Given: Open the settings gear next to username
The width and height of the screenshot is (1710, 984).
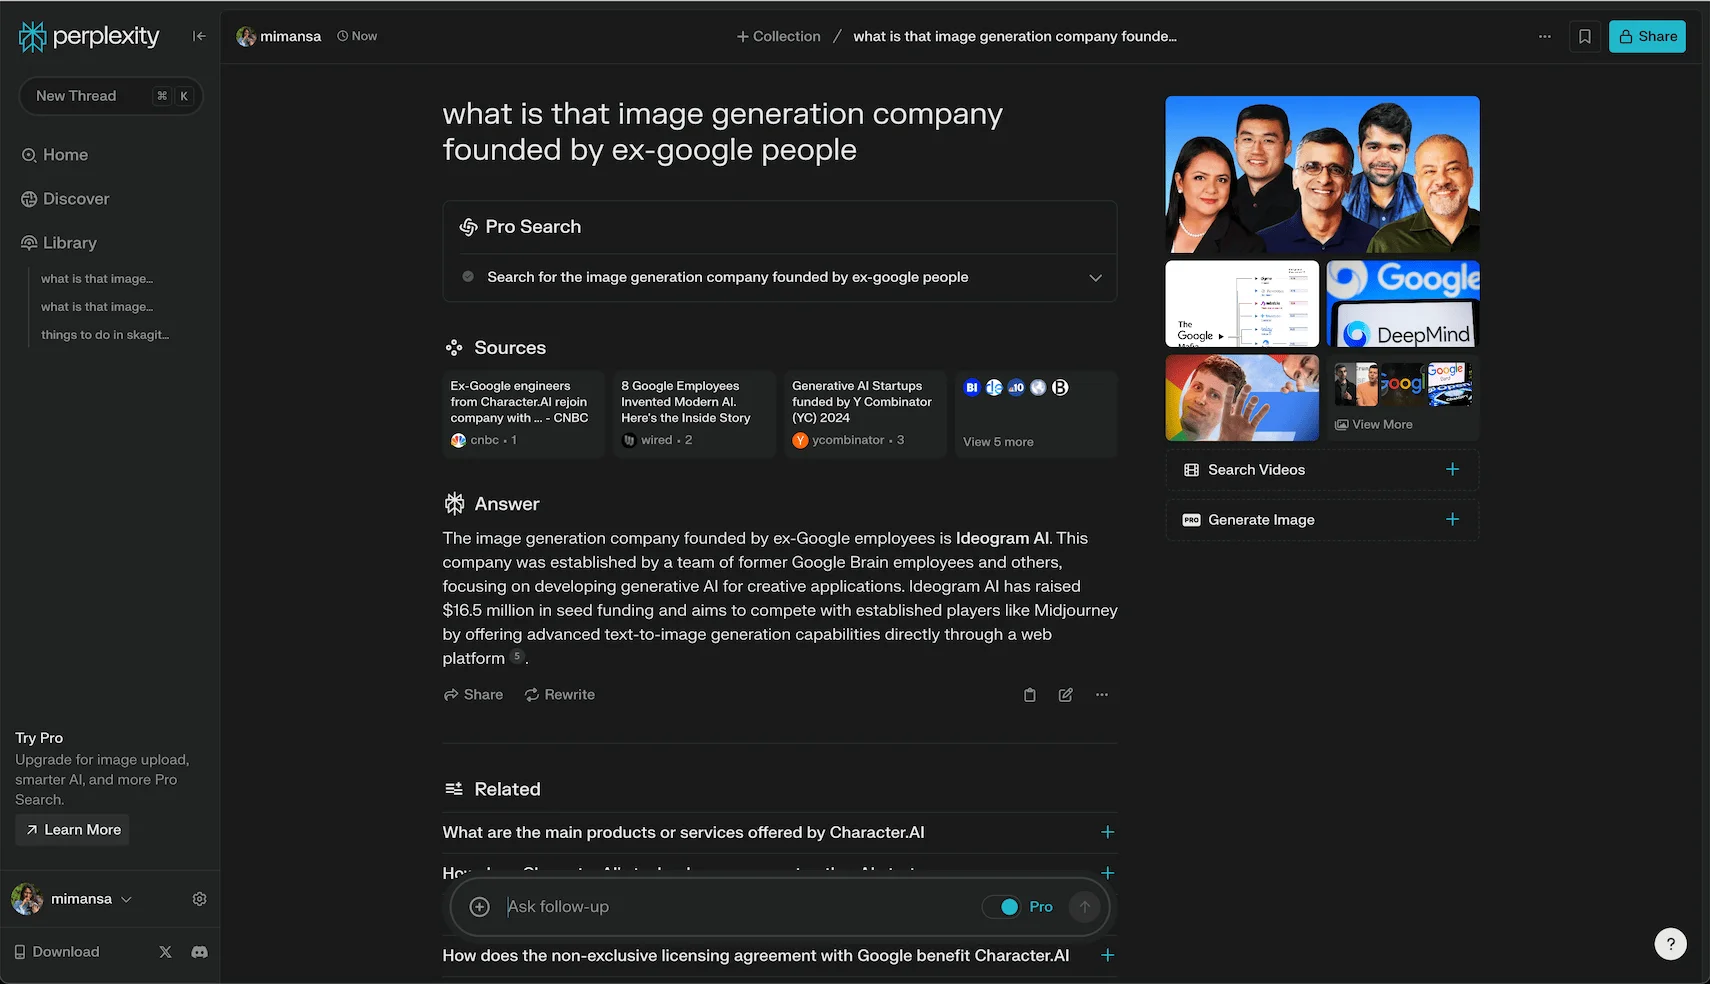Looking at the screenshot, I should (x=199, y=899).
